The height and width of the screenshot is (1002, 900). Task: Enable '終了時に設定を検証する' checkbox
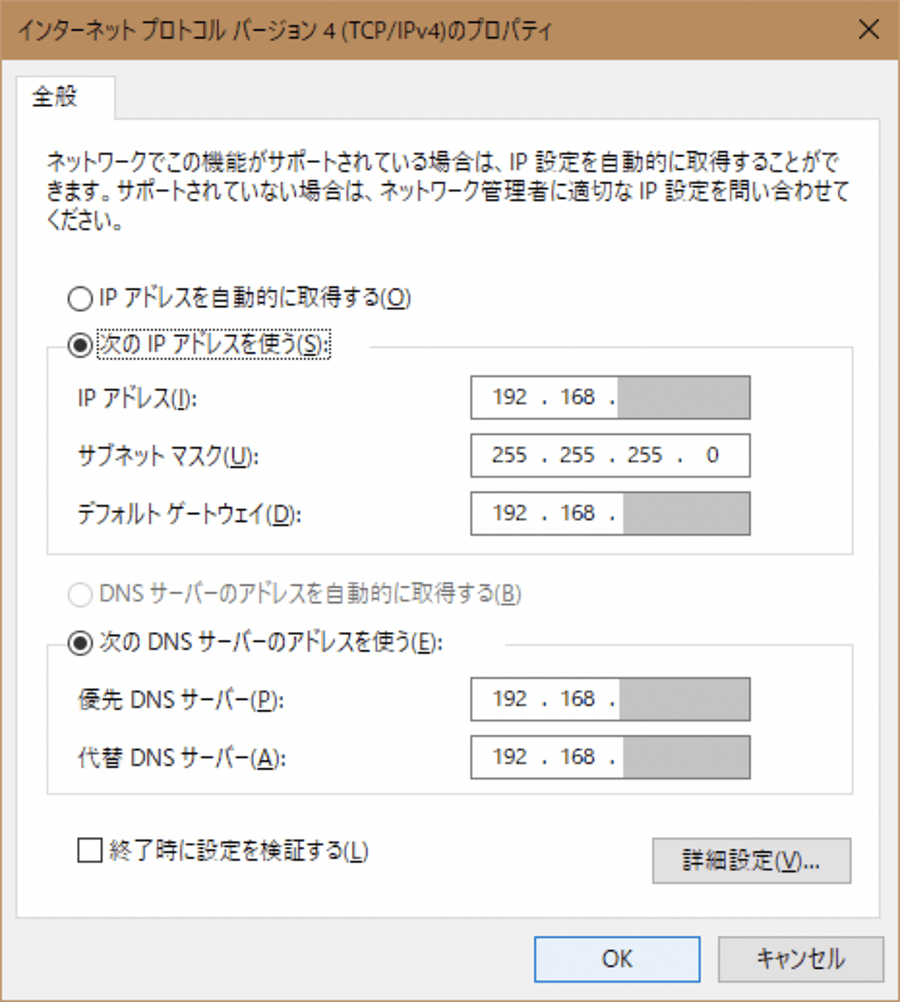[91, 851]
